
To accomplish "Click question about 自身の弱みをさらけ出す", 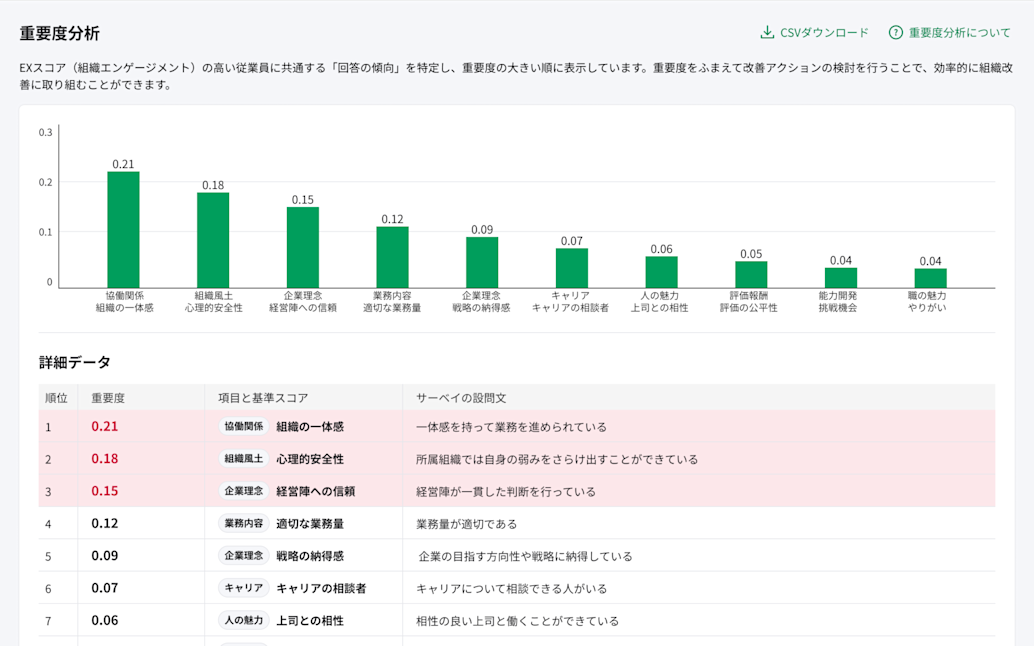I will click(x=557, y=459).
